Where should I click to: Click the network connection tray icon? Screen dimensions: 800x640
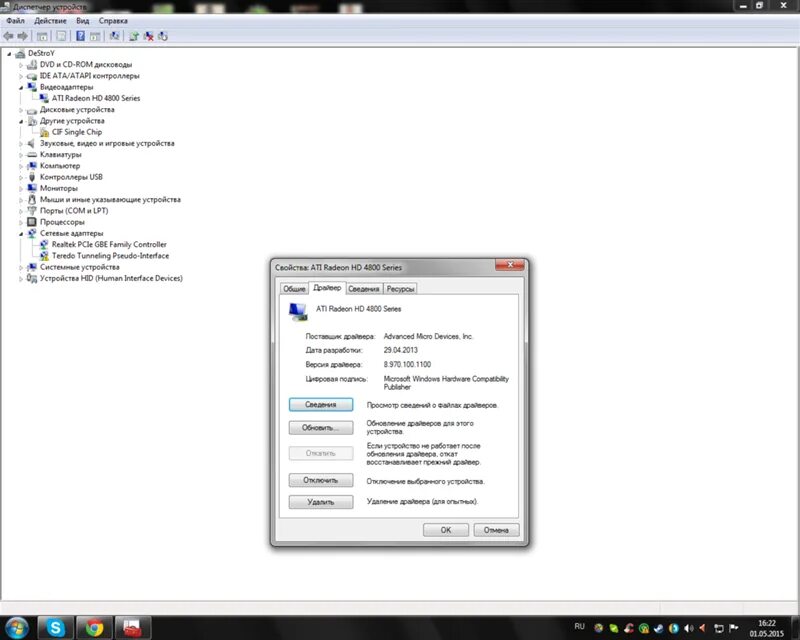click(x=719, y=628)
